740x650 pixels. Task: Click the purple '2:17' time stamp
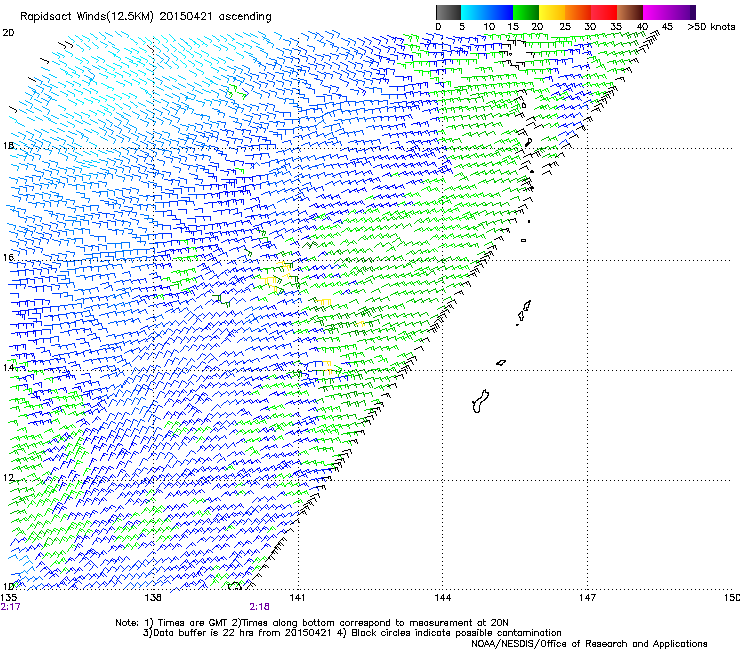tap(10, 607)
